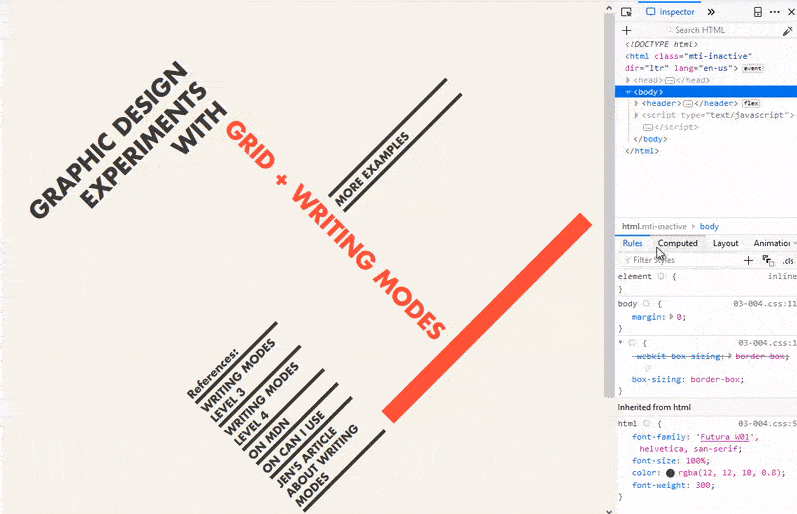Close the DevTools panel
The height and width of the screenshot is (514, 797).
pos(791,12)
